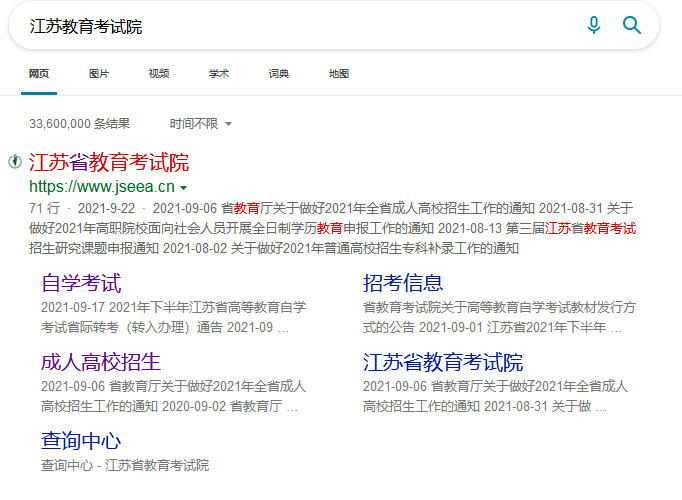Click the 33,600,000 条结果 count text
This screenshot has width=682, height=500.
tap(80, 124)
